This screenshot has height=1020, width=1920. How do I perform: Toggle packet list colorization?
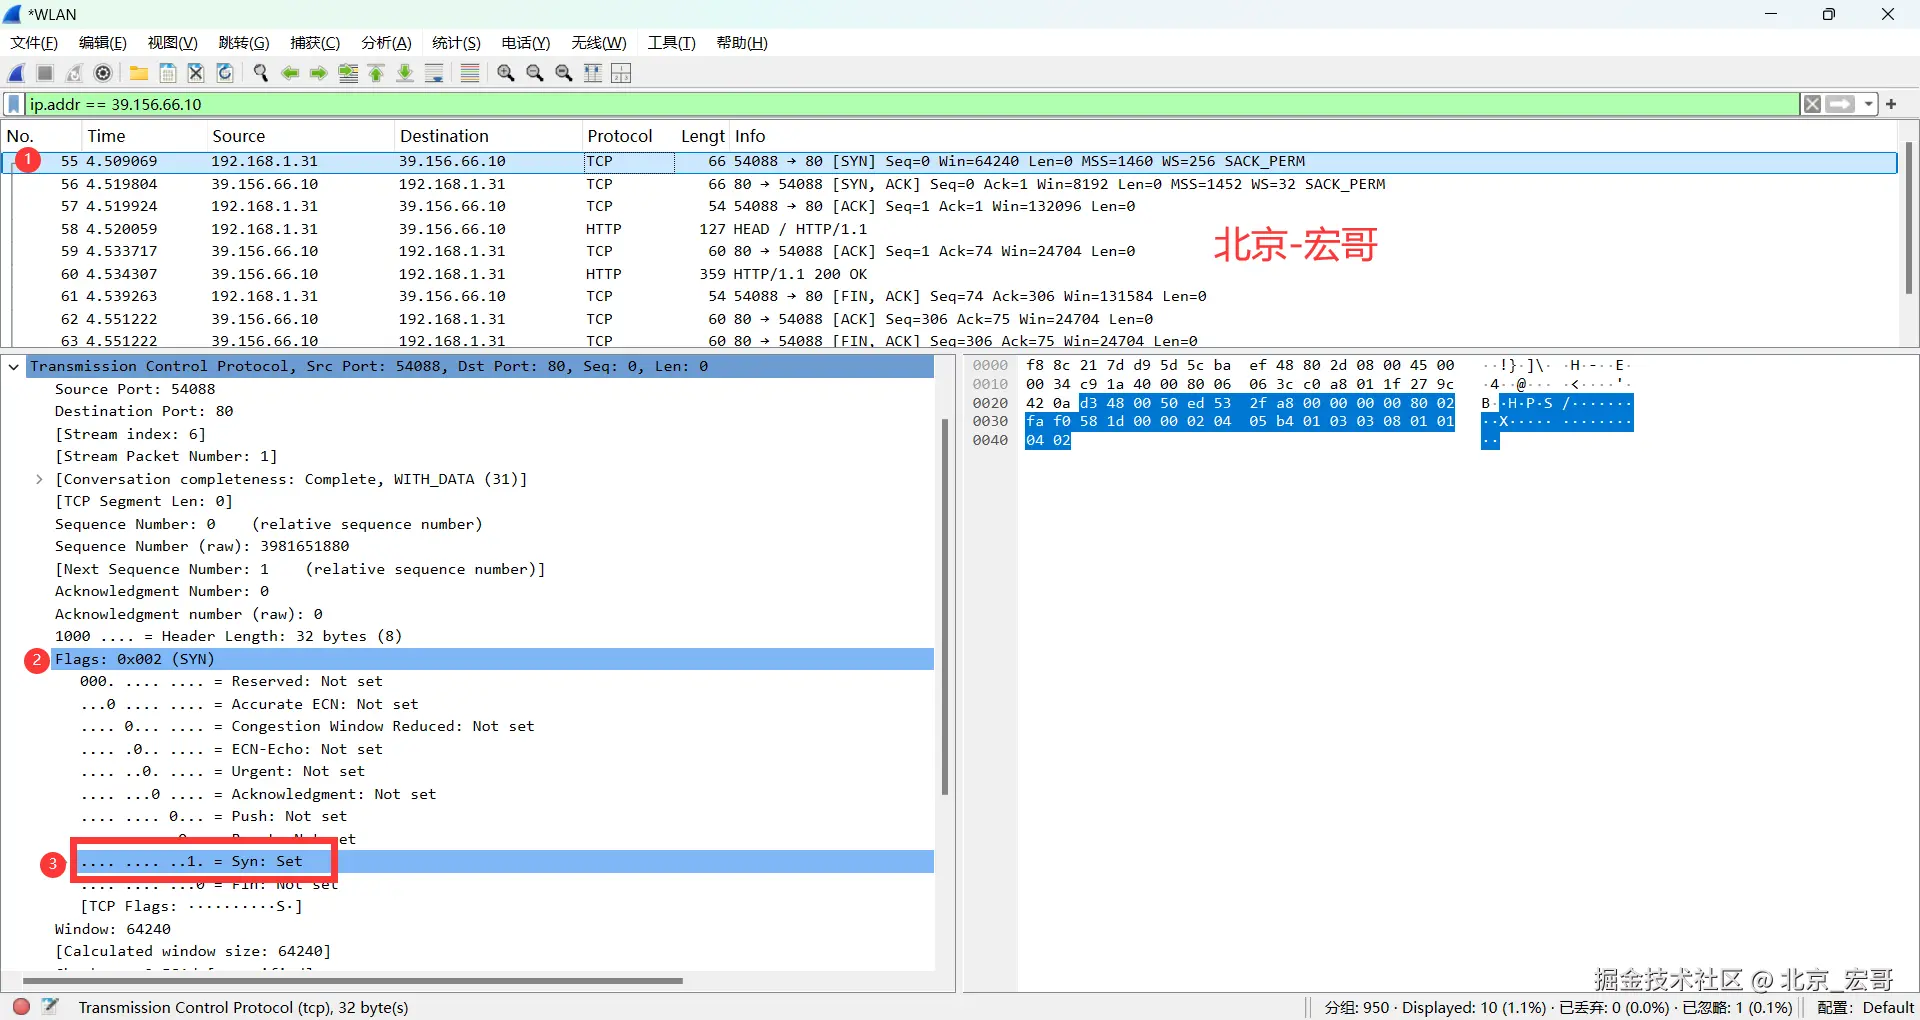click(x=469, y=73)
